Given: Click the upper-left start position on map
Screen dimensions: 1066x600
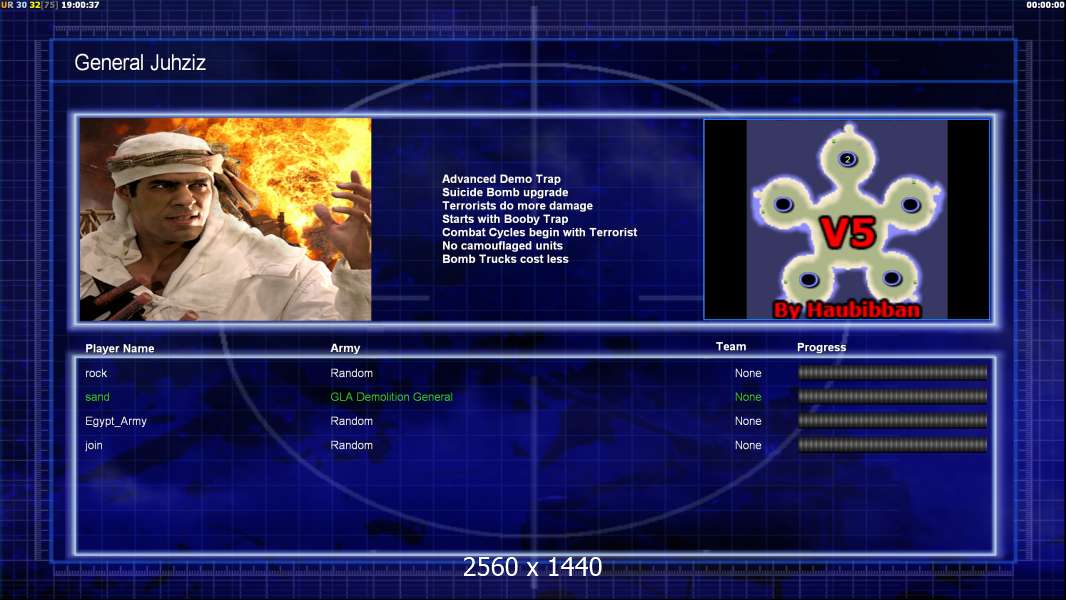Looking at the screenshot, I should coord(783,204).
